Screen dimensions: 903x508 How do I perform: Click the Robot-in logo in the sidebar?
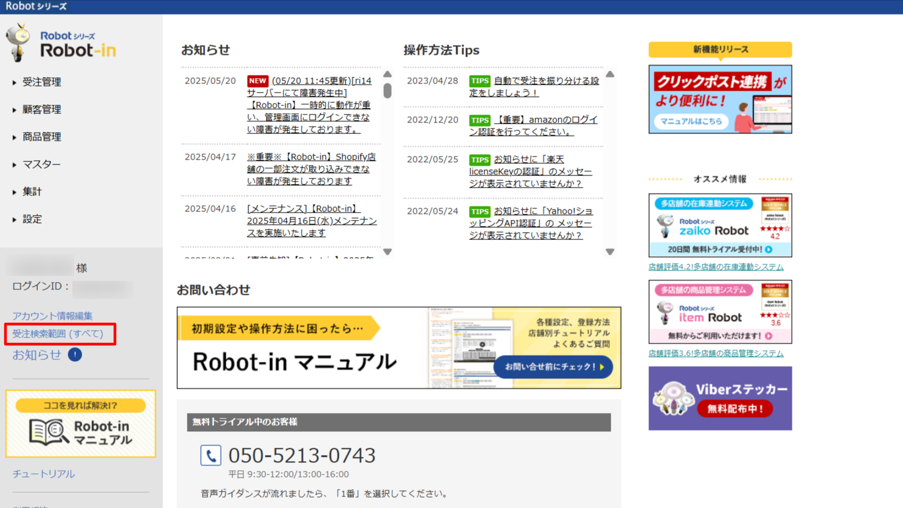61,43
